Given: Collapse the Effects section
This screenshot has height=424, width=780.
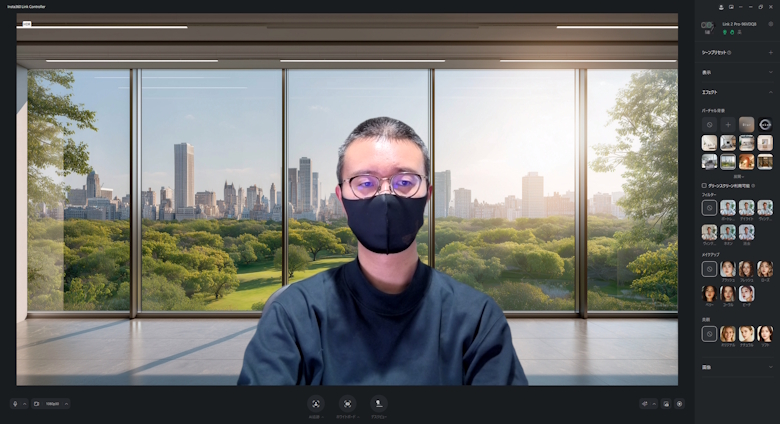Looking at the screenshot, I should 769,92.
